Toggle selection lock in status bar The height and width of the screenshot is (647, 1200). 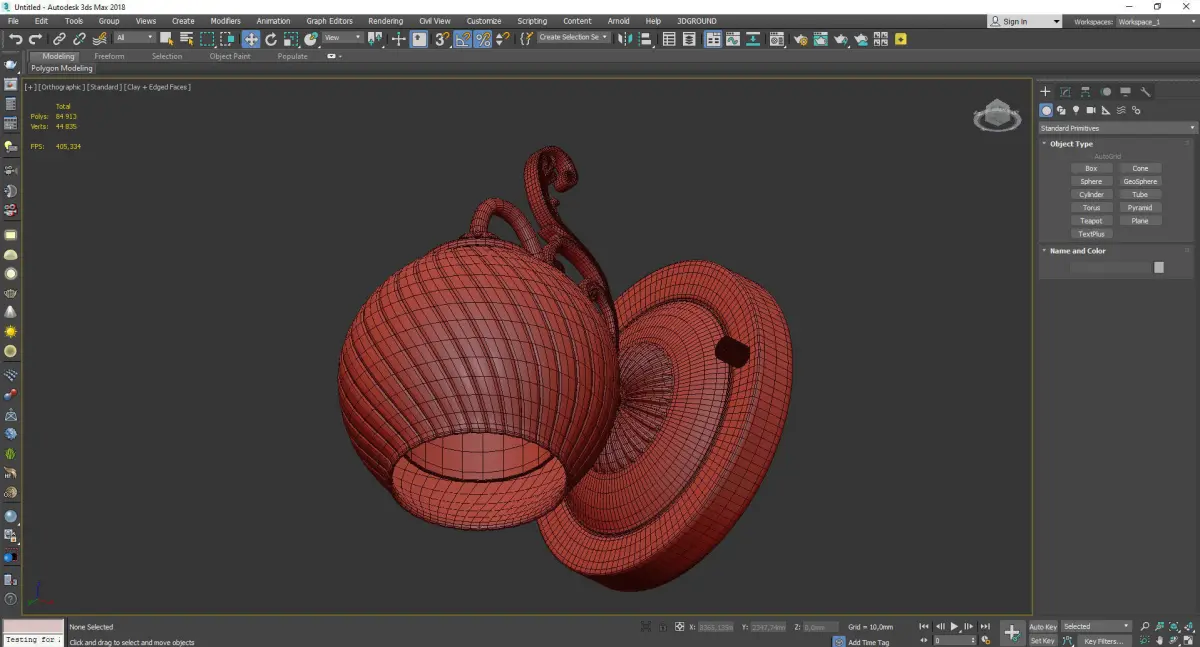pos(662,627)
